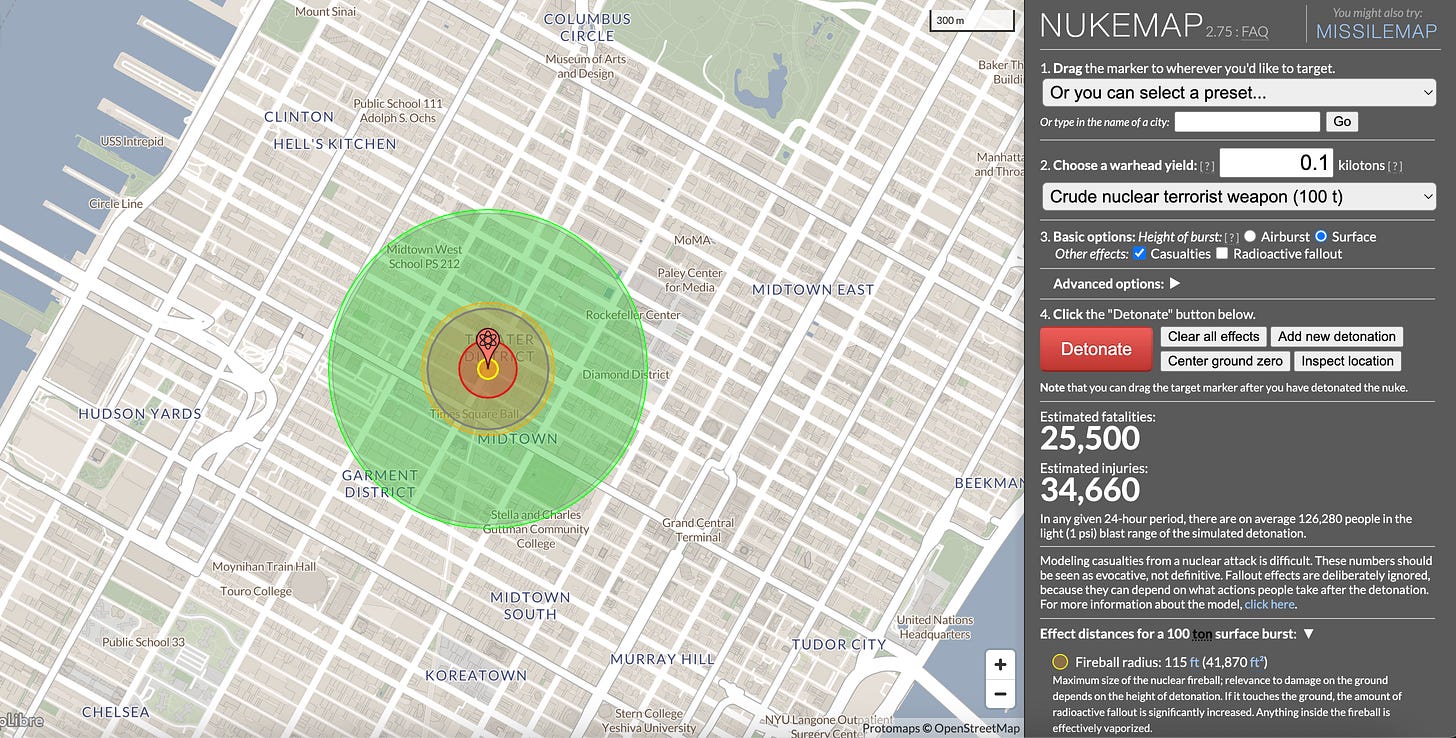The image size is (1456, 738).
Task: Click the red Detonate button
Action: click(x=1096, y=349)
